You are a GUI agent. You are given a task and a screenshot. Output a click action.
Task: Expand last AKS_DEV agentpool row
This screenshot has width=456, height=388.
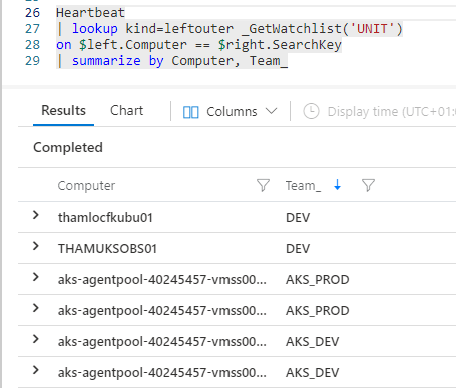[x=36, y=370]
